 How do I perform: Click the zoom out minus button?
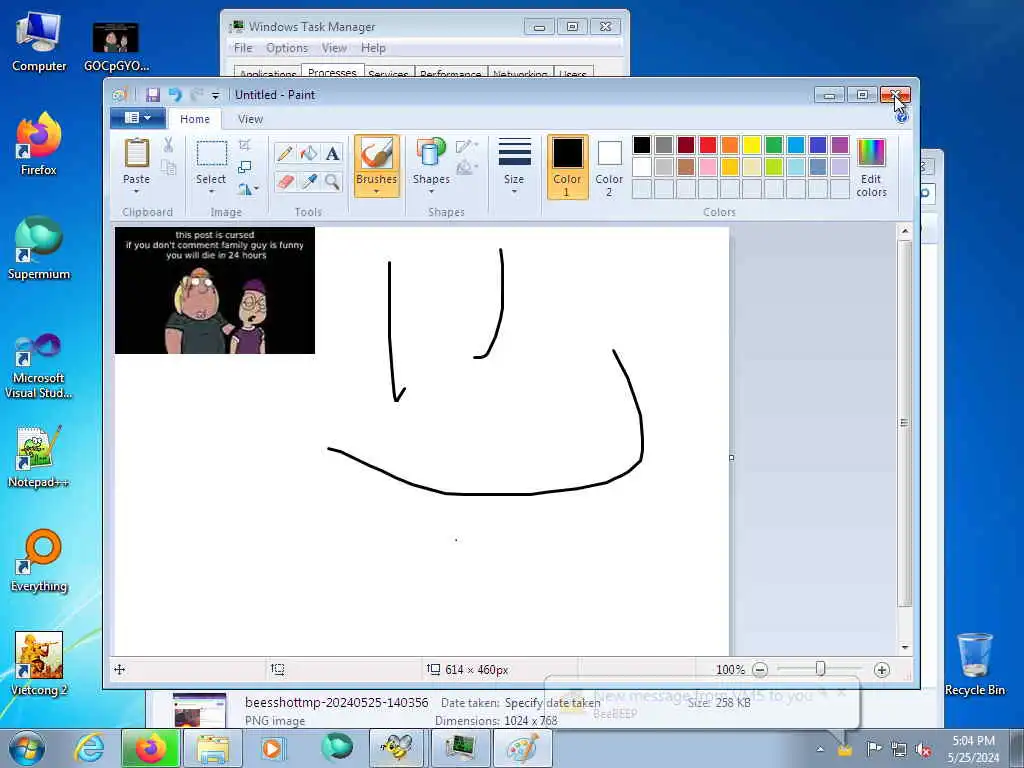pyautogui.click(x=760, y=669)
